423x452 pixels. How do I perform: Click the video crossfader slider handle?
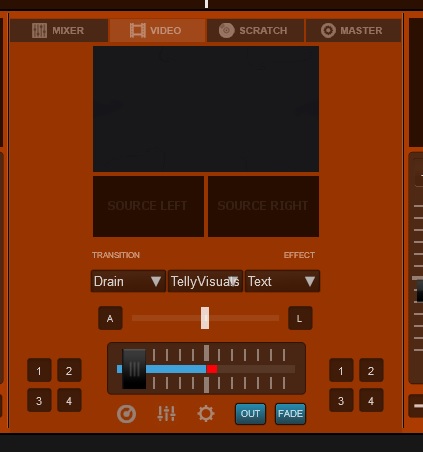[x=205, y=318]
